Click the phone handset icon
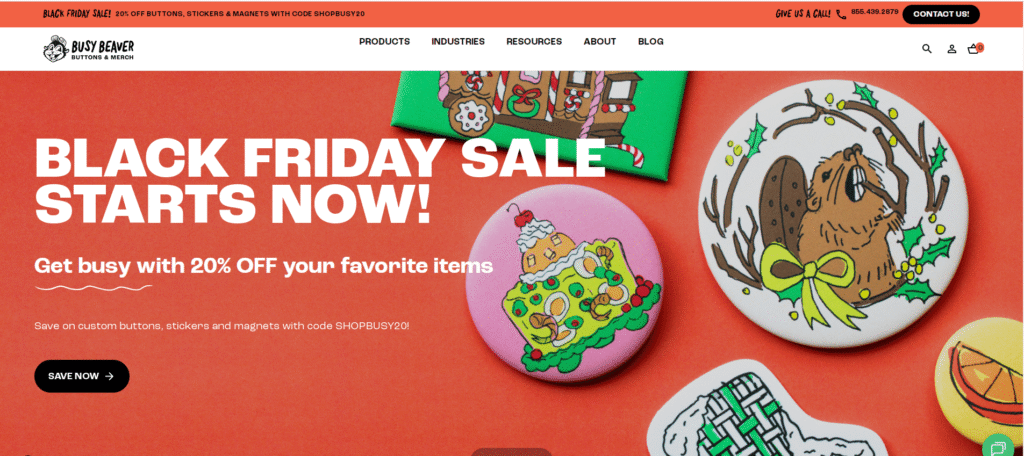1024x456 pixels. pos(841,14)
